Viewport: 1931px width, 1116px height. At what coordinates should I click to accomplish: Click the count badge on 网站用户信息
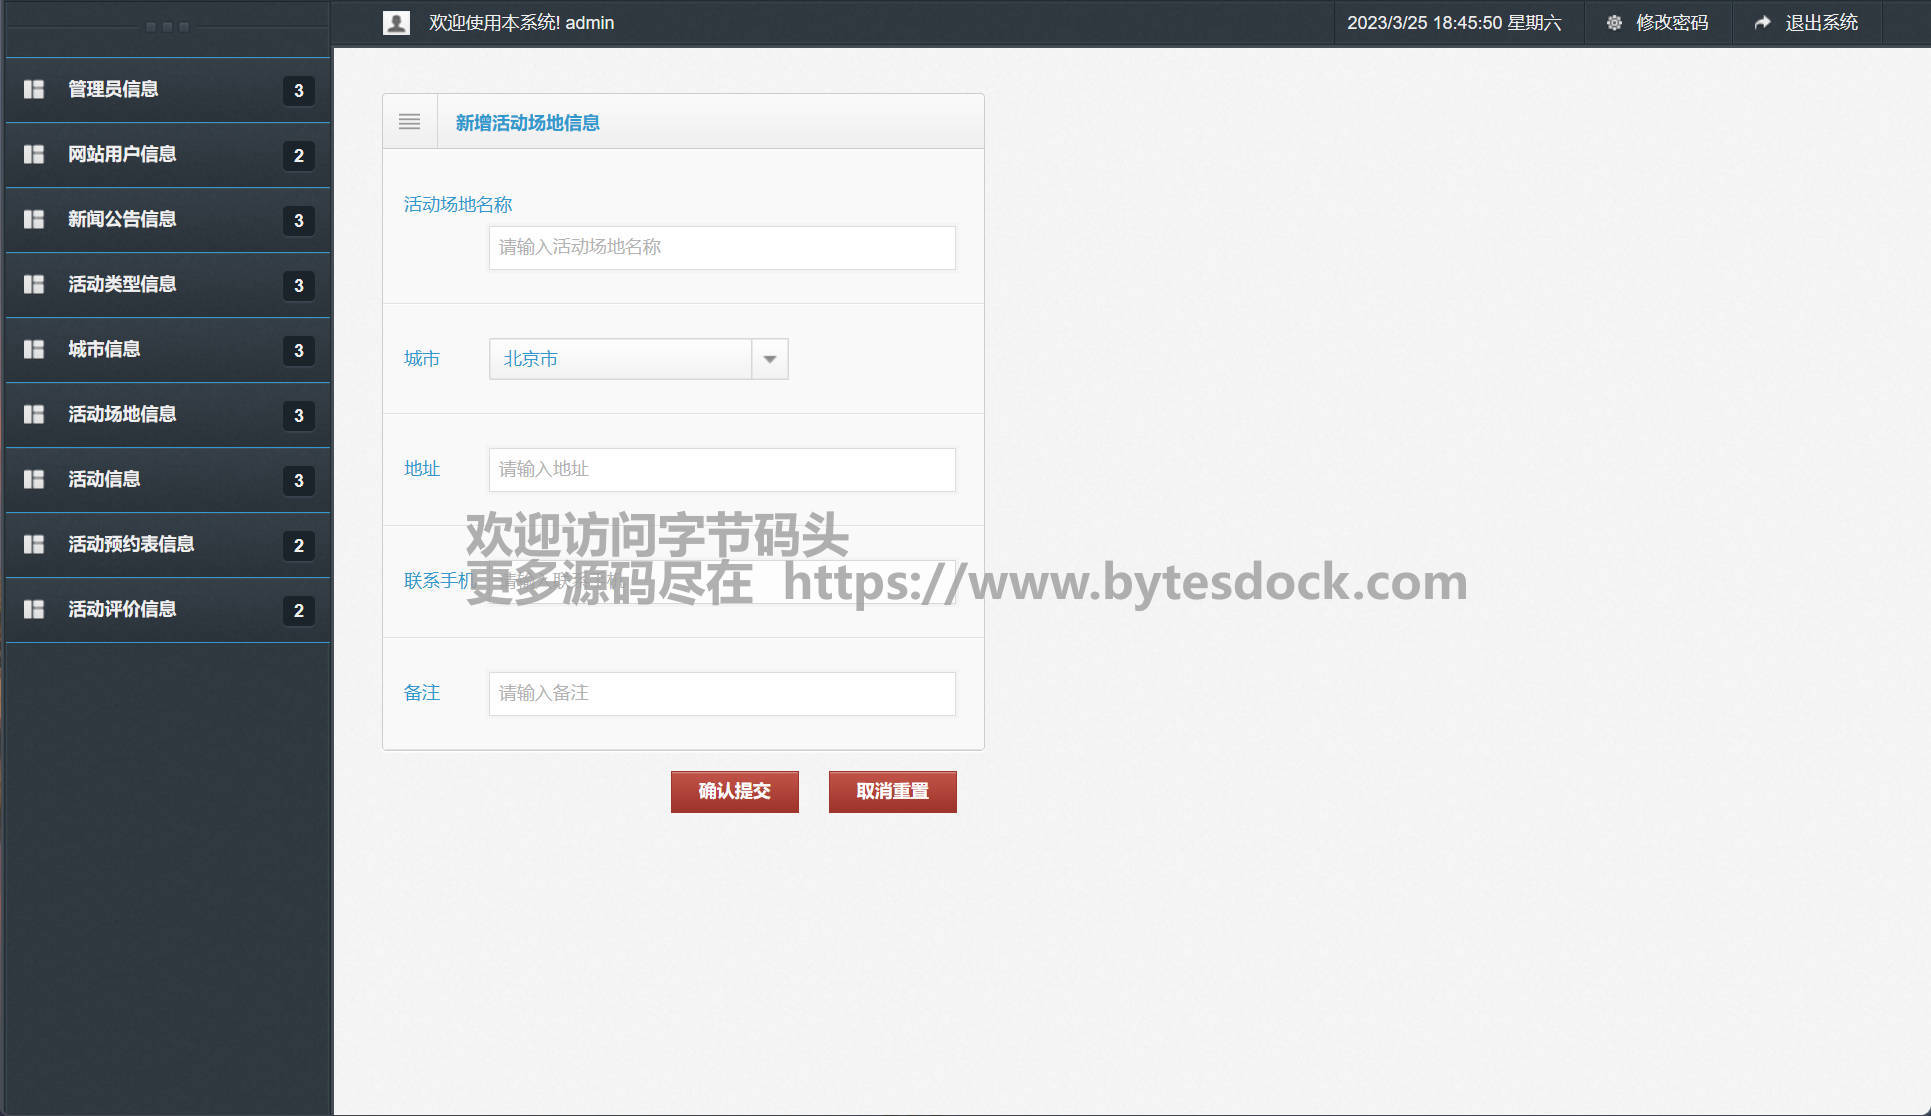[298, 155]
